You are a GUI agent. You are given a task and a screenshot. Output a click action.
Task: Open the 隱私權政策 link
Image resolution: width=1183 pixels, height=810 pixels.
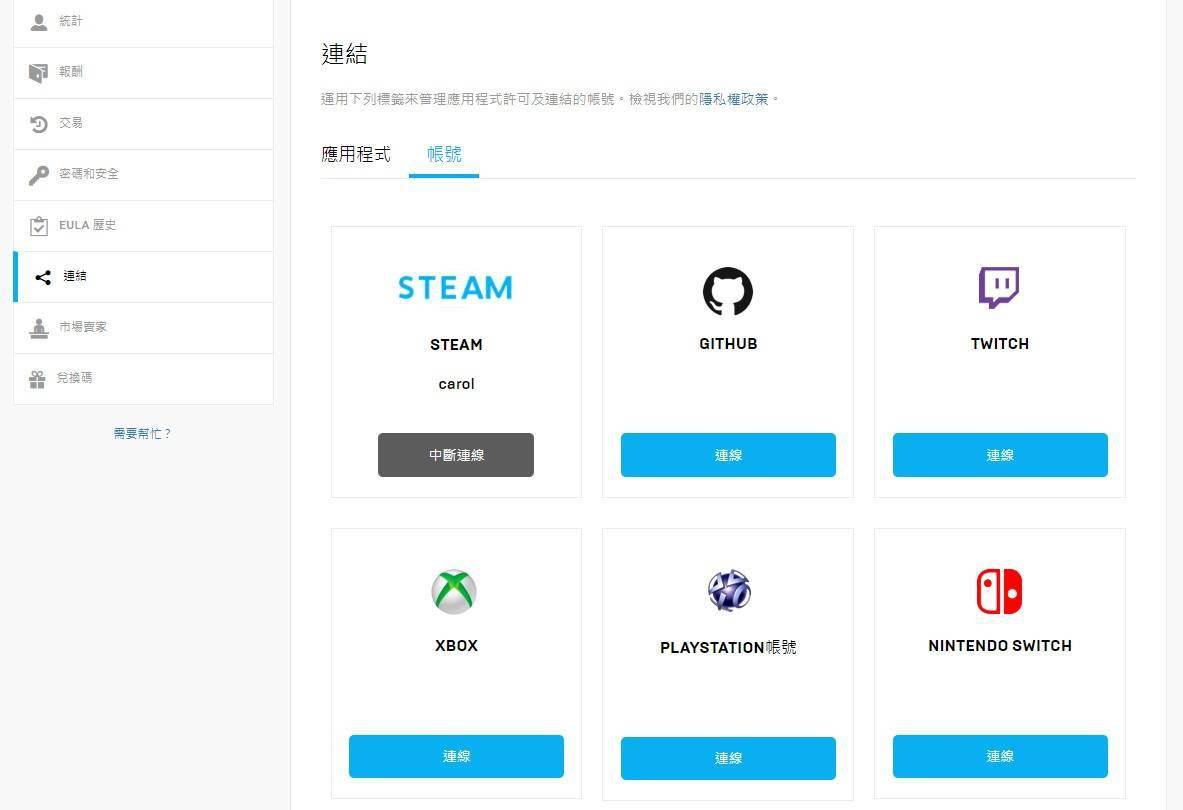click(x=736, y=98)
